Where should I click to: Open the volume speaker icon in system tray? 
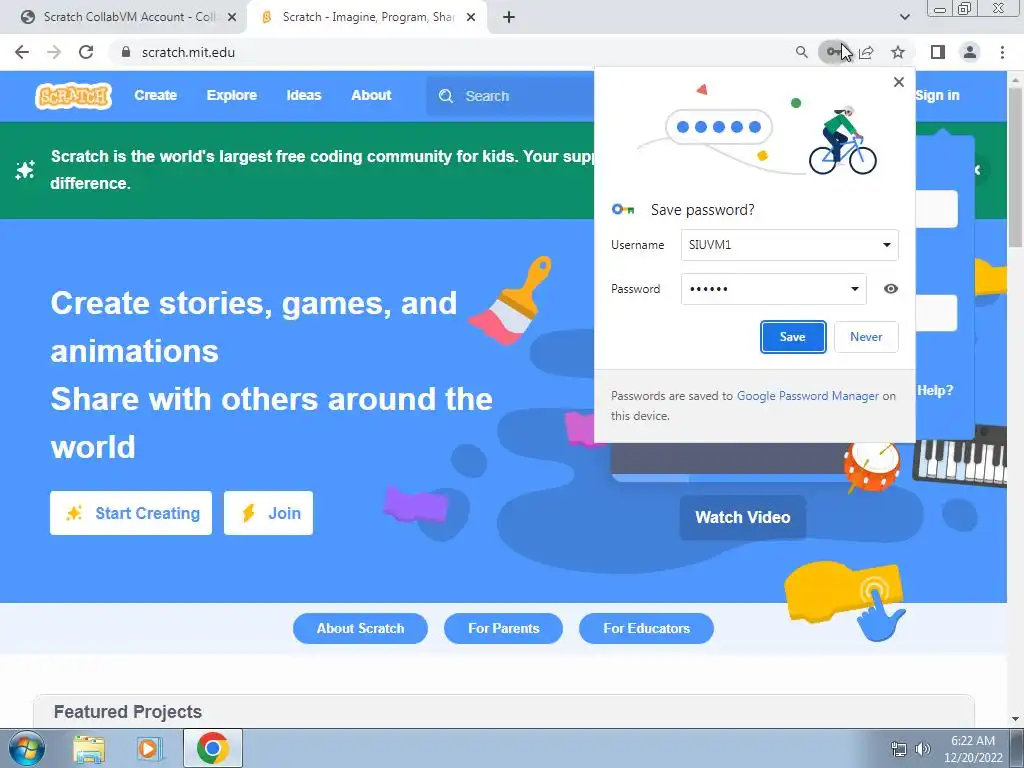point(923,749)
